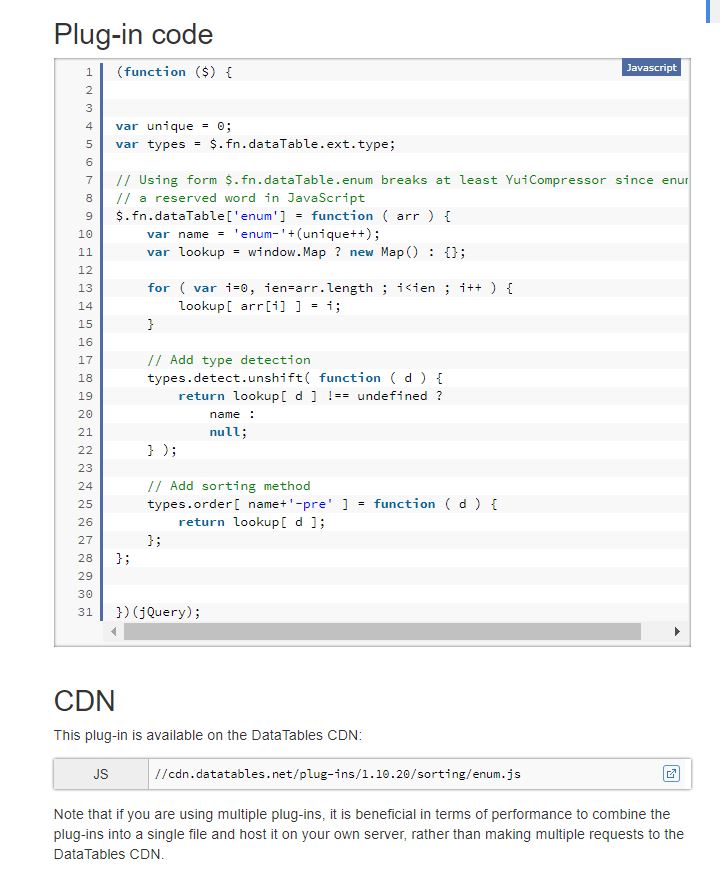
Task: Click the 'var lookup = window.Map' line
Action: 306,252
